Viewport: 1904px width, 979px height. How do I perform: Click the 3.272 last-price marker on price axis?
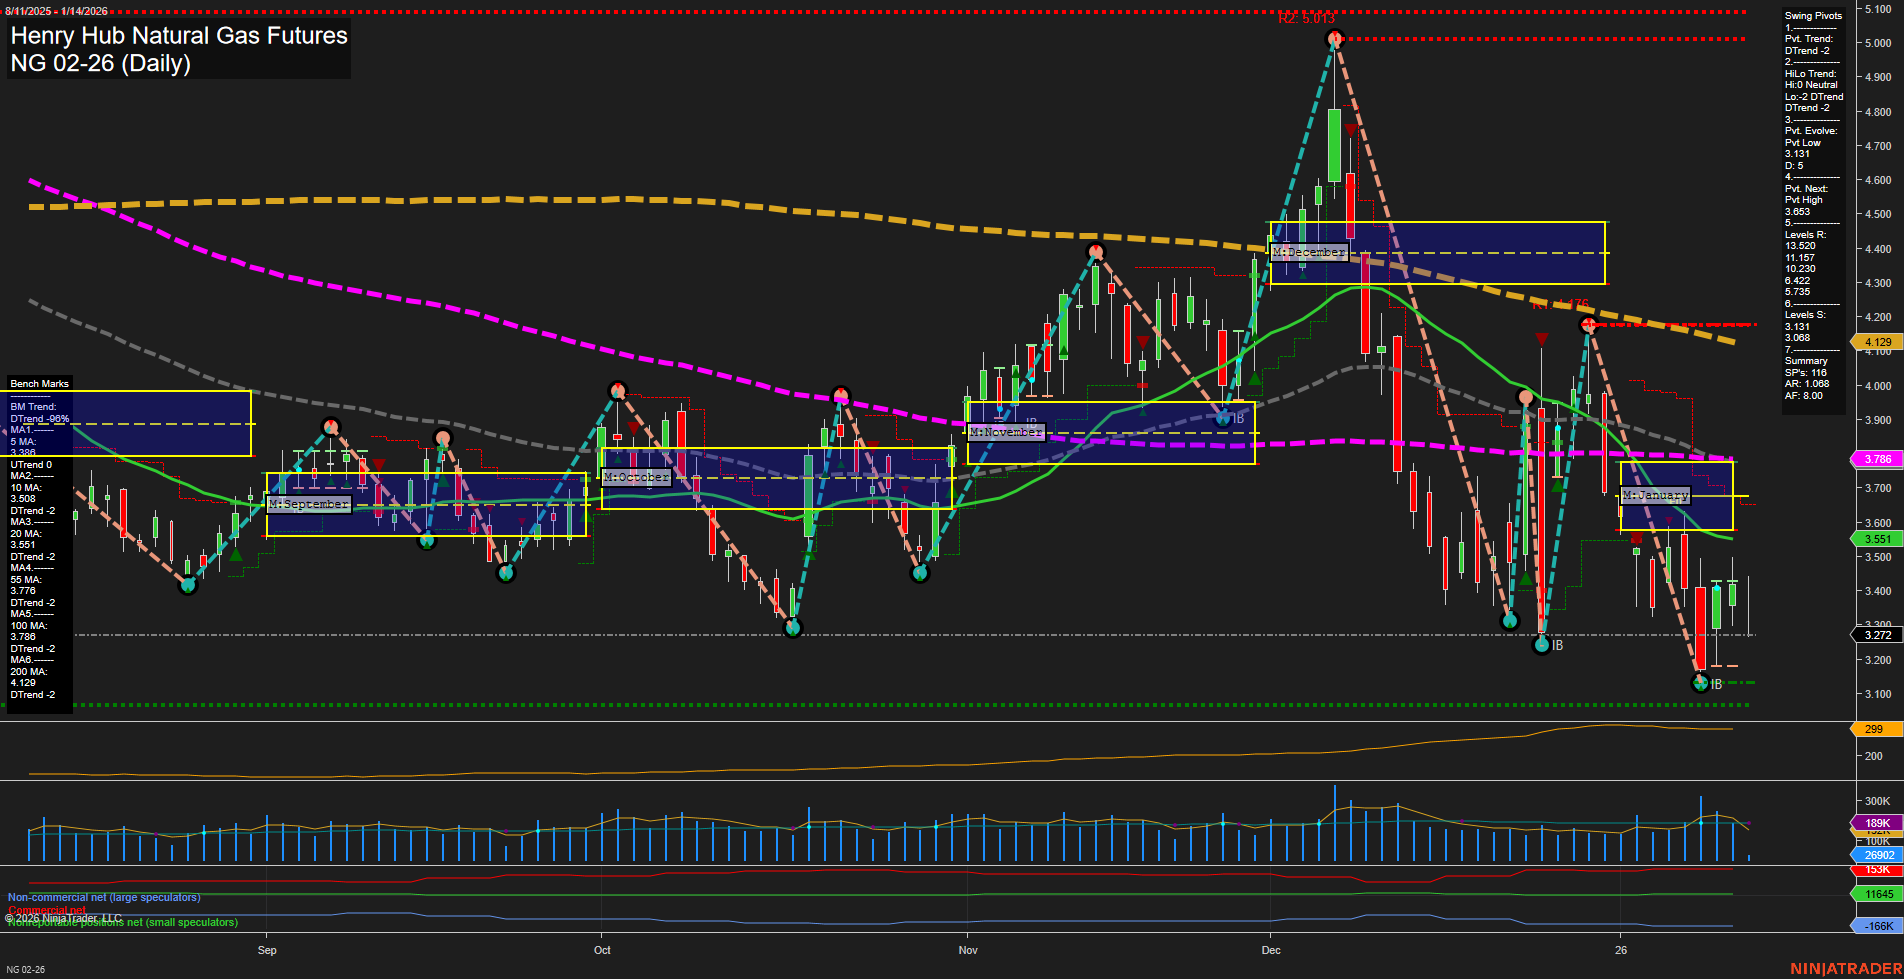1876,634
